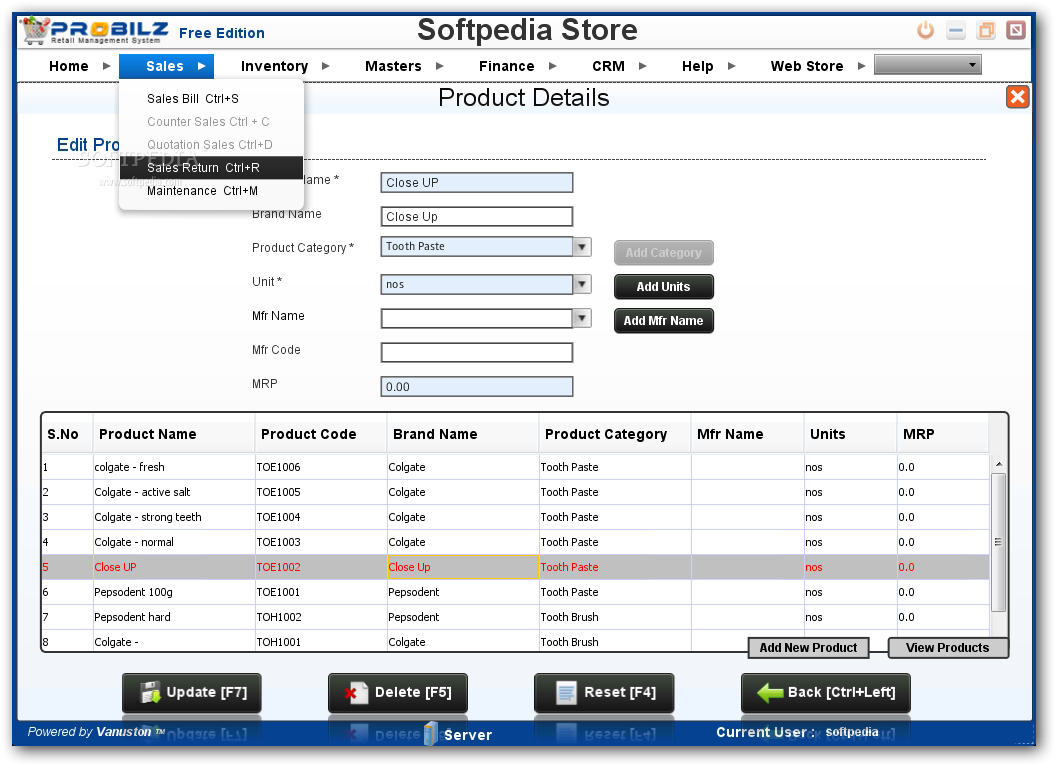Click the power/logout icon in title bar

click(x=925, y=30)
